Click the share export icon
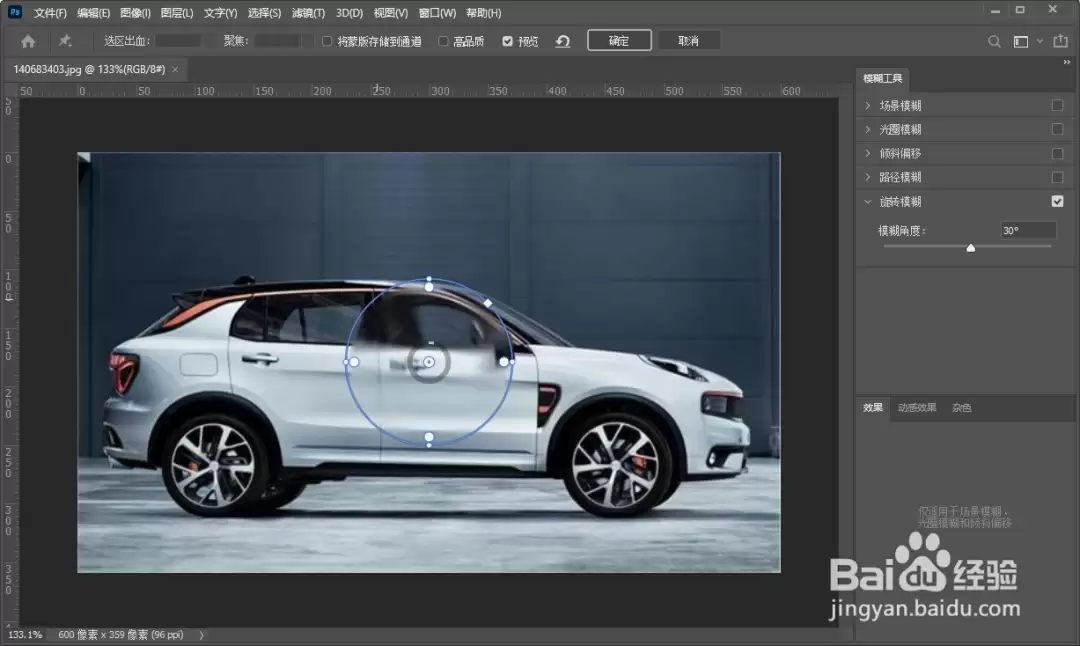Image resolution: width=1080 pixels, height=646 pixels. pos(1060,41)
